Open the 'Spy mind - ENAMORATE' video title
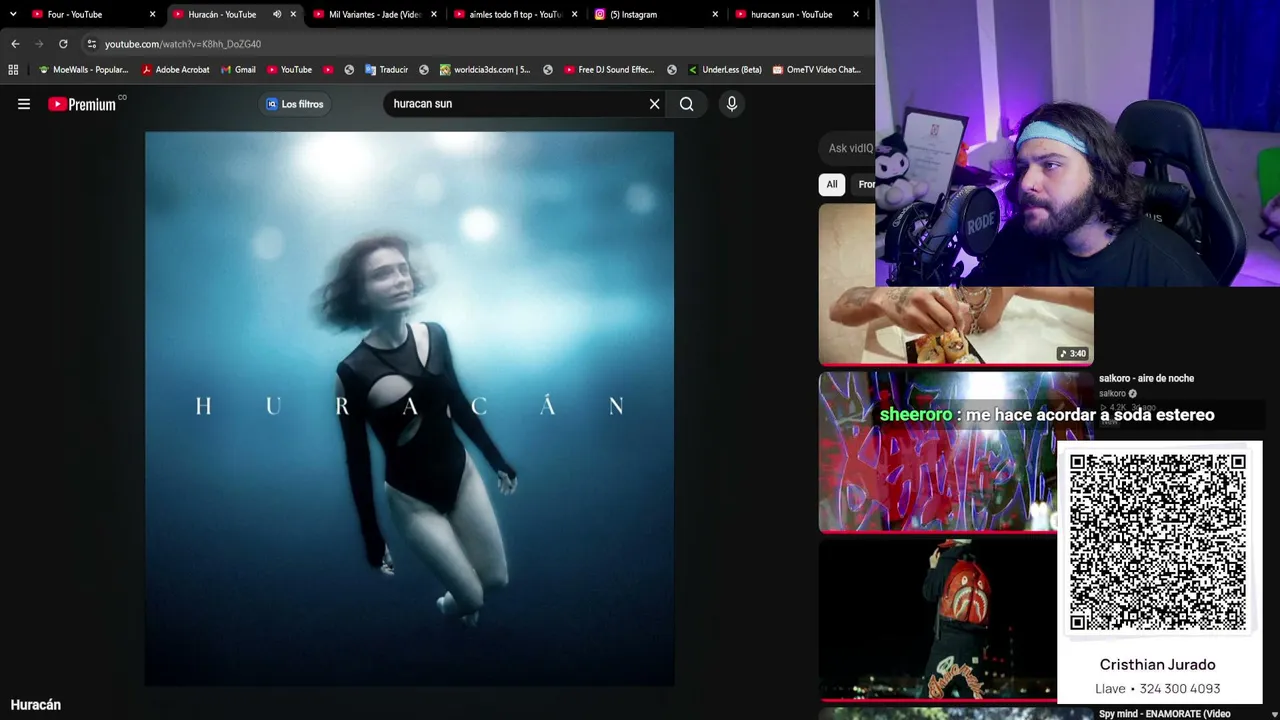 (x=1164, y=714)
